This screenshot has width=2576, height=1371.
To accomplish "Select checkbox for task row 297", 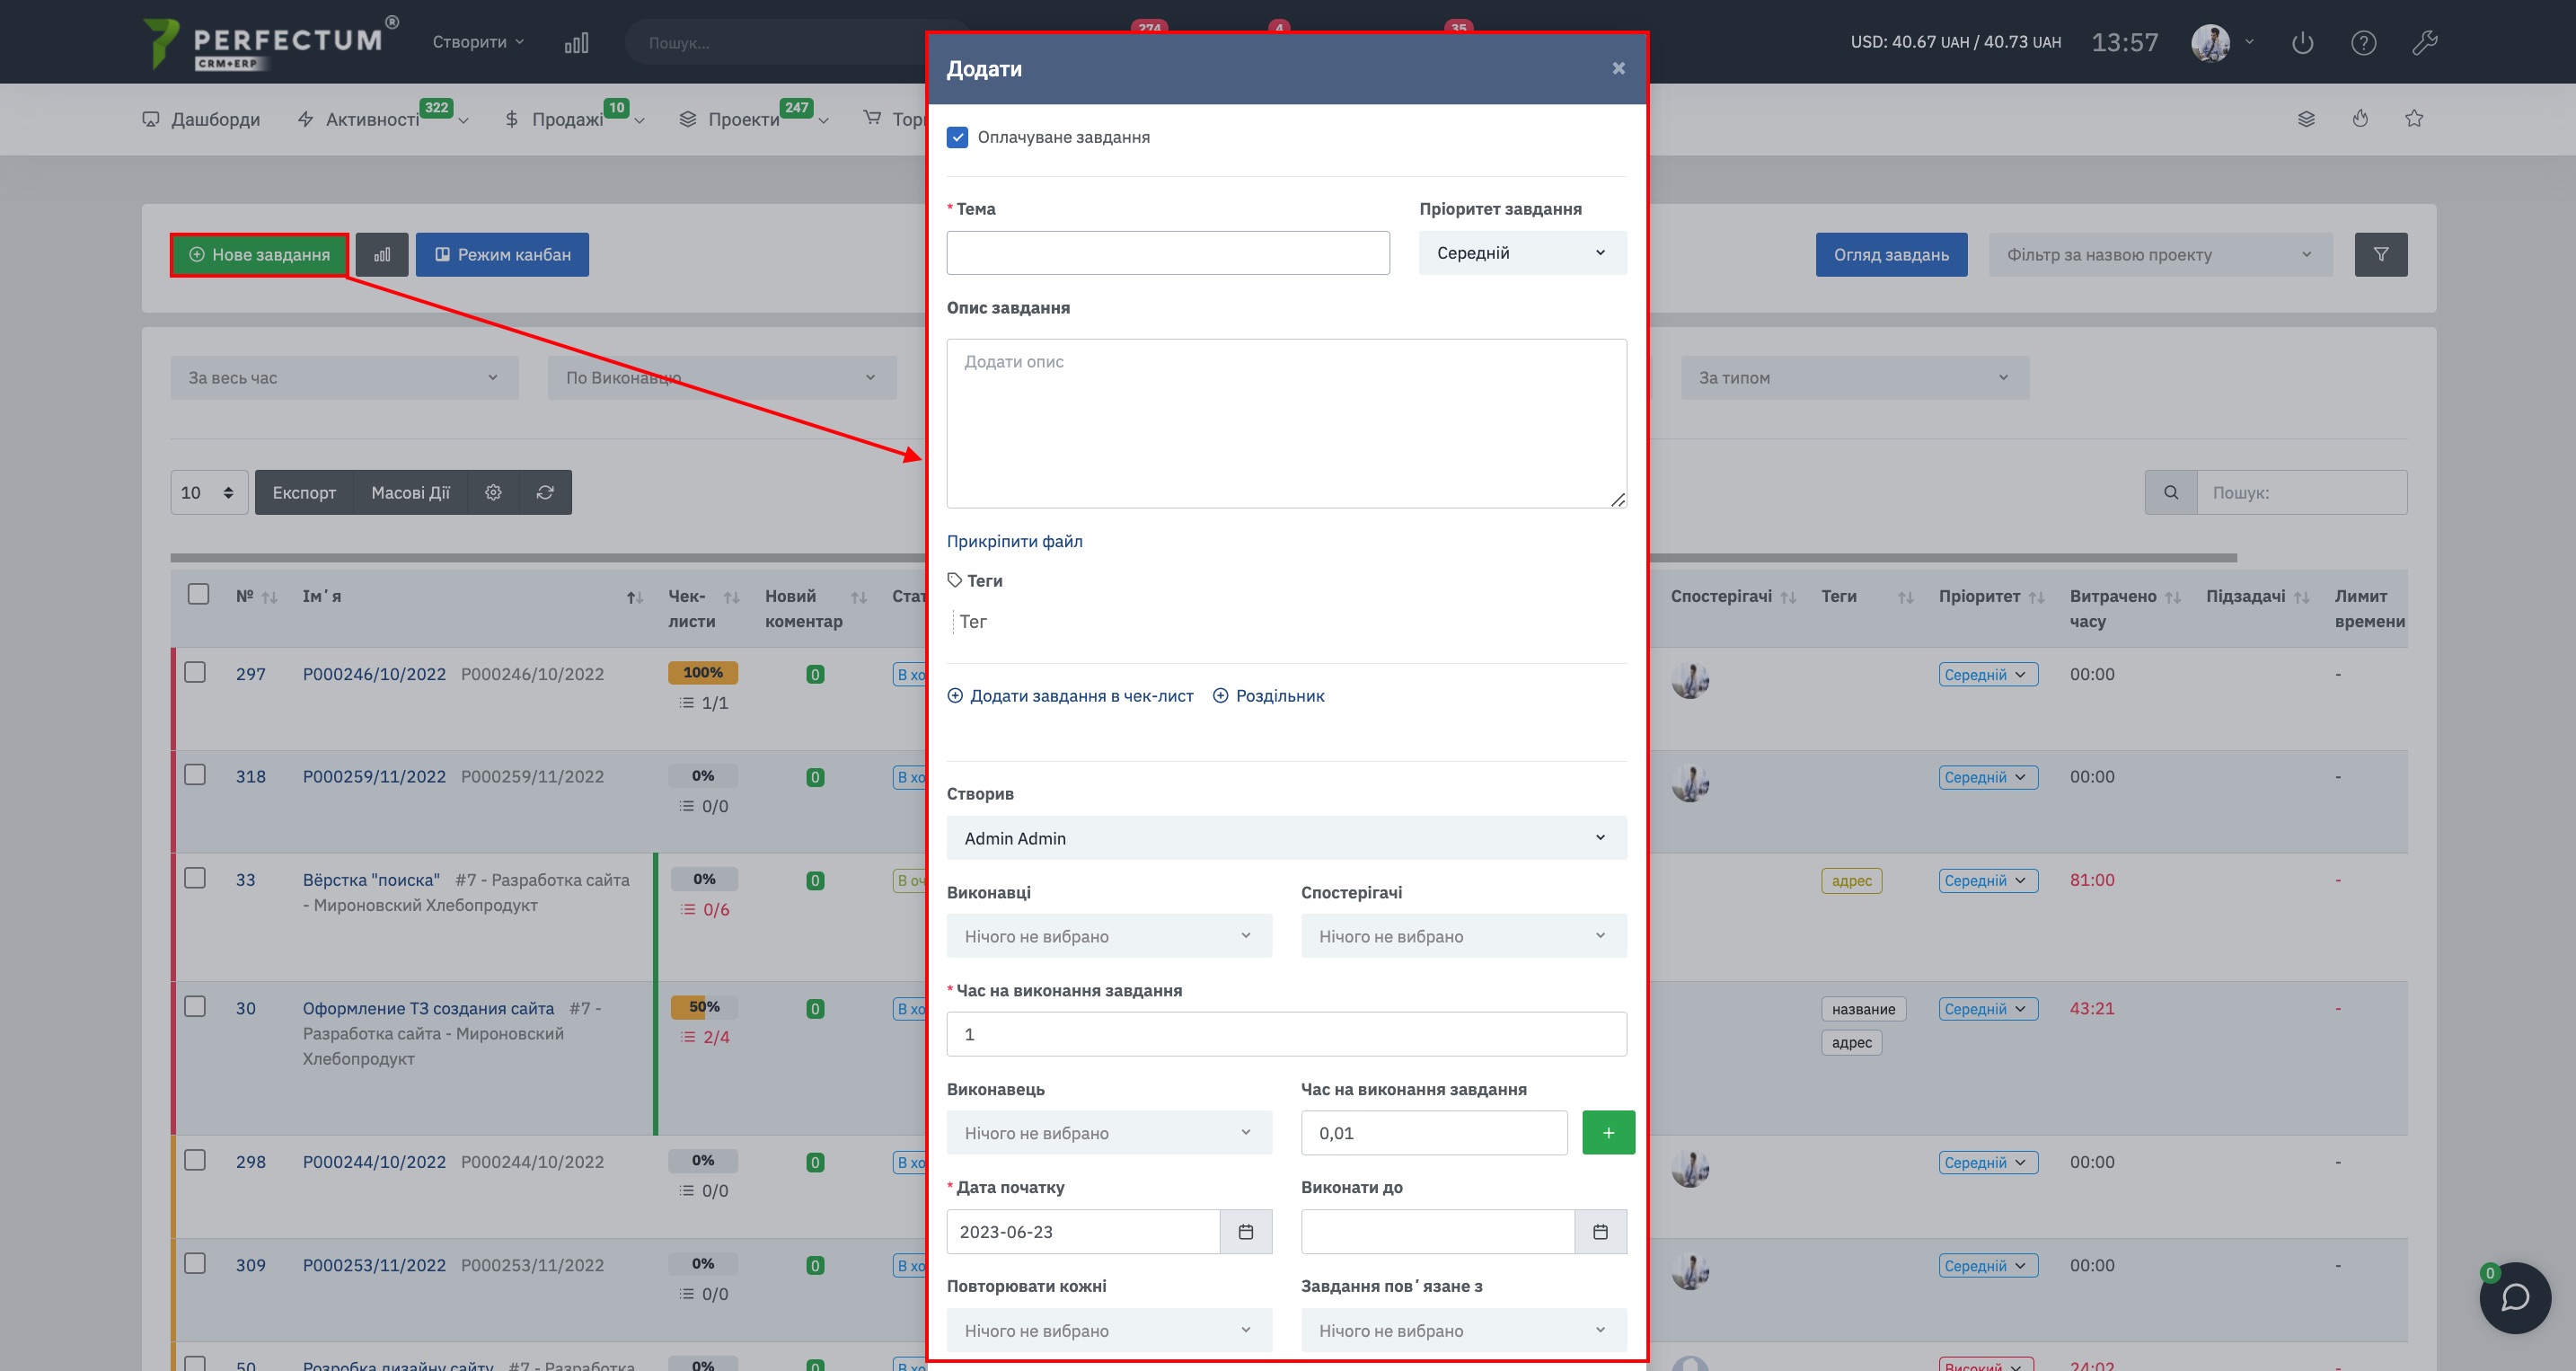I will pos(195,672).
